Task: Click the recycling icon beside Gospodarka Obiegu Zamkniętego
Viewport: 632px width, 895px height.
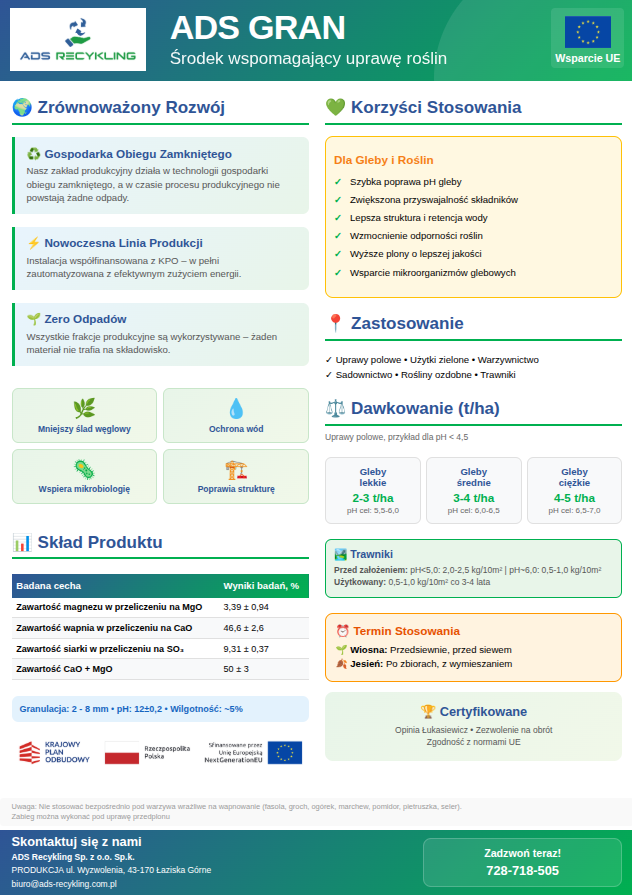Action: tap(34, 154)
